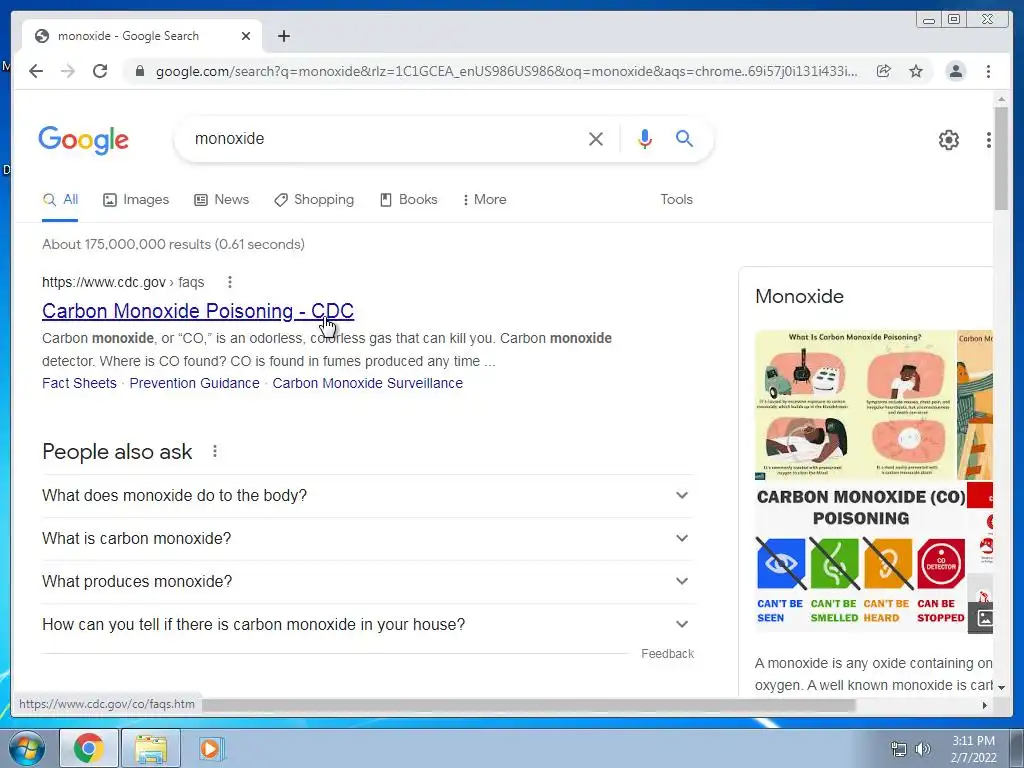Launch the media player from the taskbar
Screen dimensions: 1024x768
tap(210, 748)
